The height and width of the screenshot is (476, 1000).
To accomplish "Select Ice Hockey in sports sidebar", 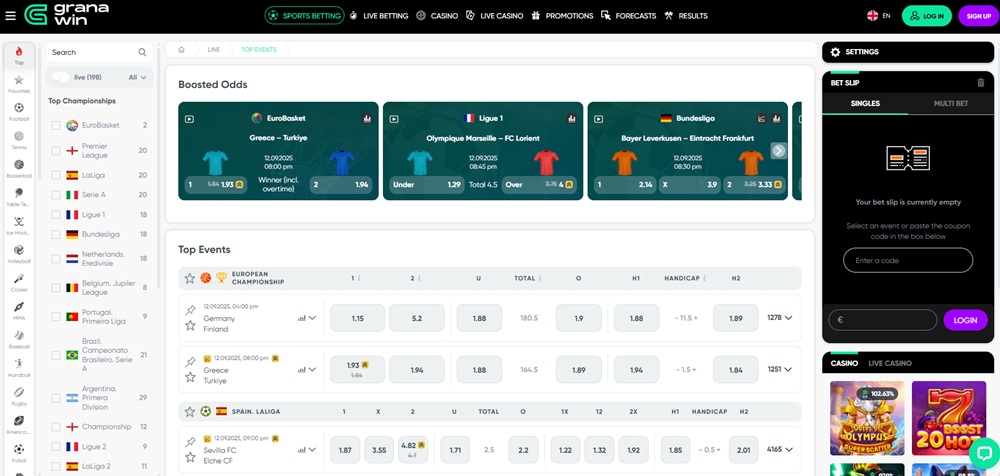I will coord(19,226).
